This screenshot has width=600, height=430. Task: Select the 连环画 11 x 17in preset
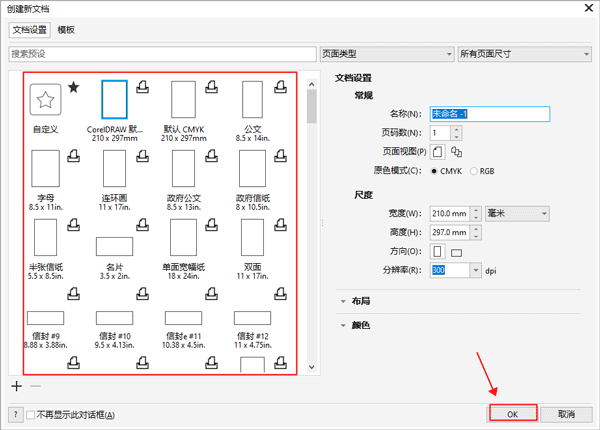(x=114, y=168)
